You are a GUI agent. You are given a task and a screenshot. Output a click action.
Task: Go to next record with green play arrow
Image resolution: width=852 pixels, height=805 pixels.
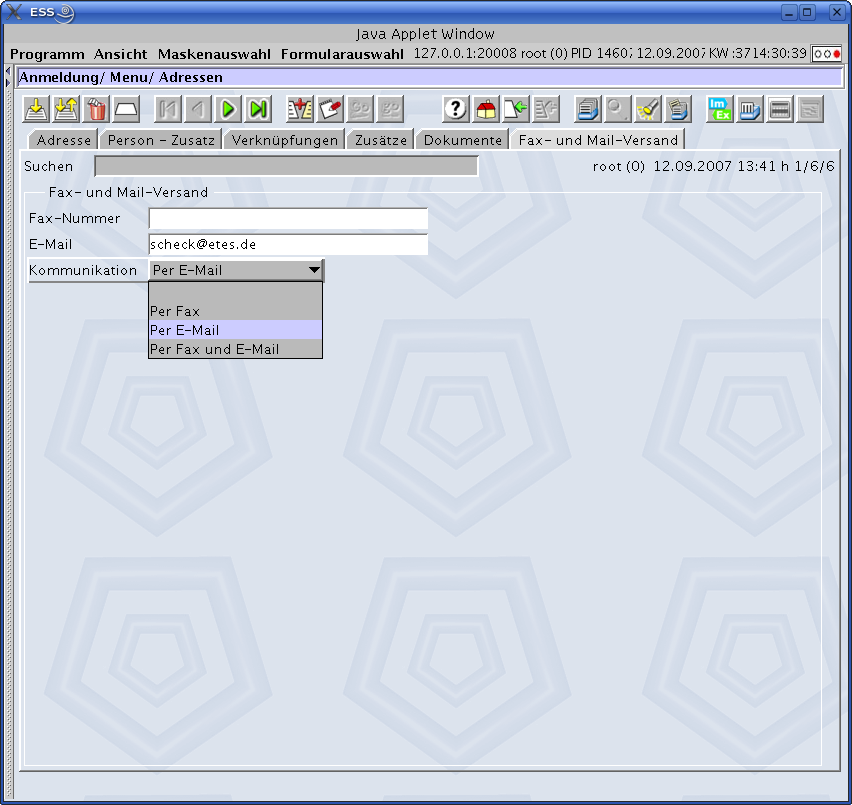tap(228, 110)
